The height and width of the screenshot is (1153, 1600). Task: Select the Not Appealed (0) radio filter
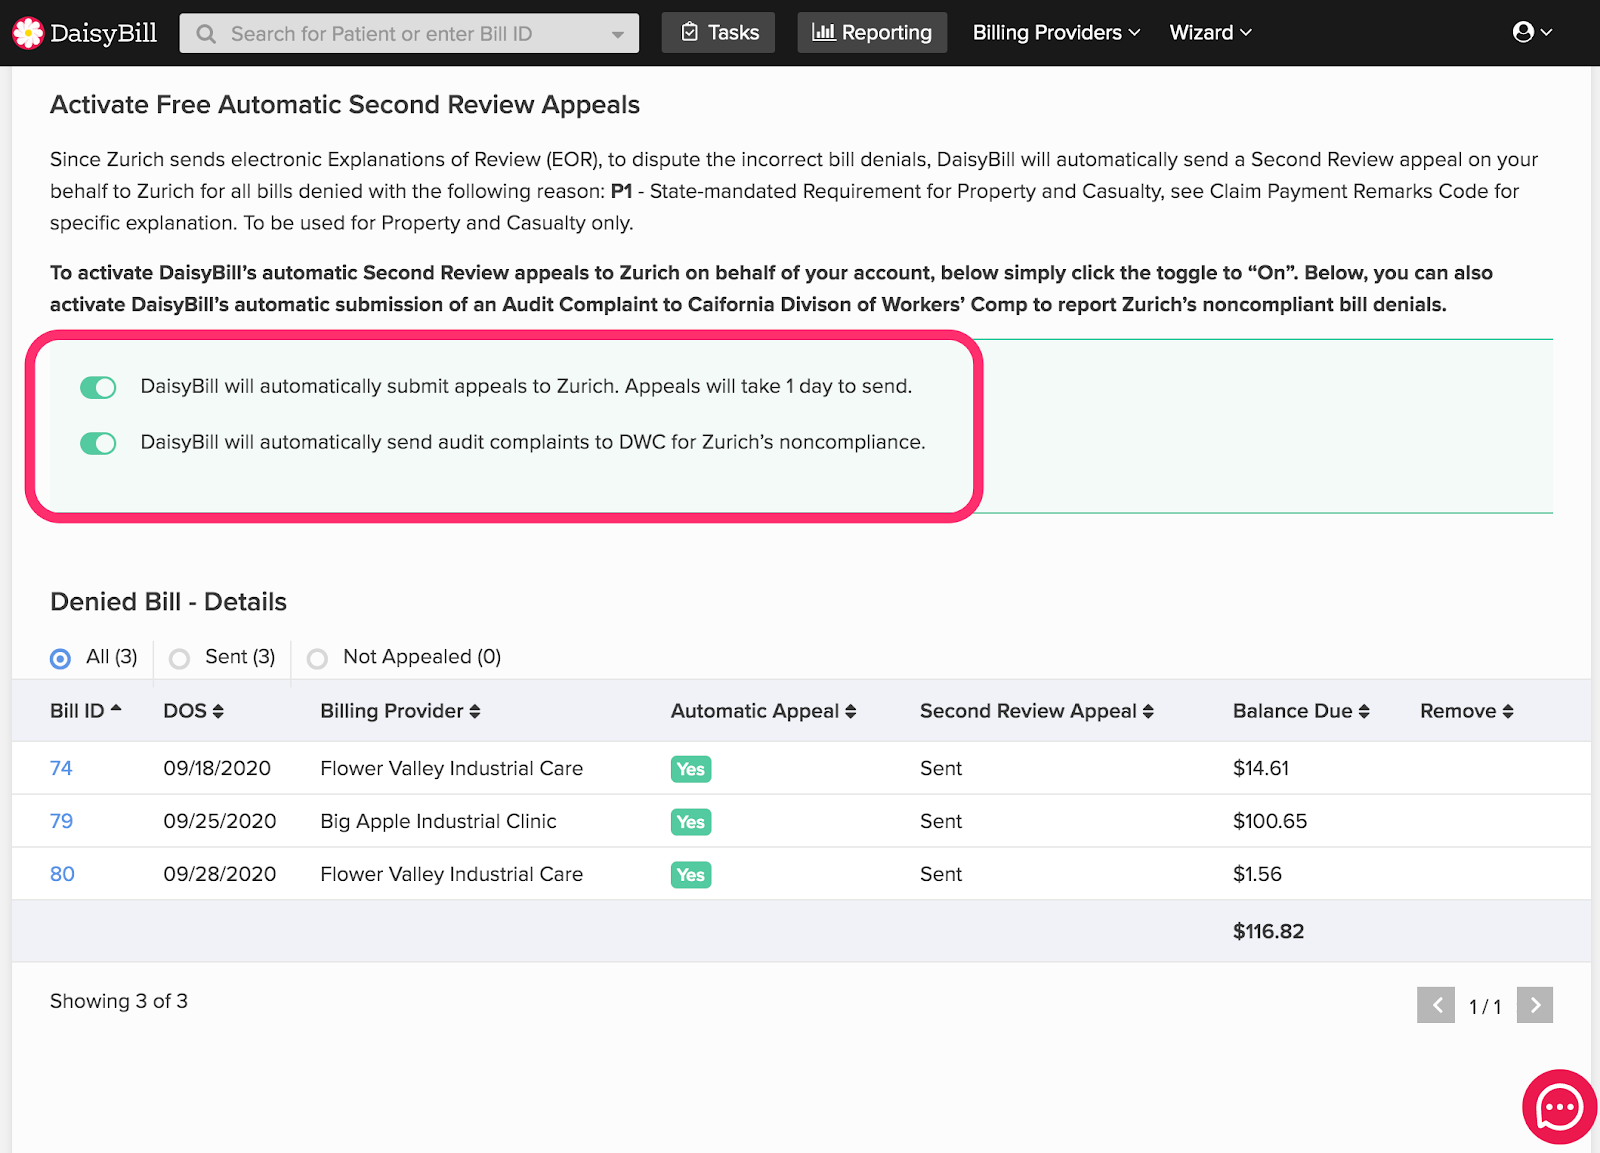pos(317,658)
